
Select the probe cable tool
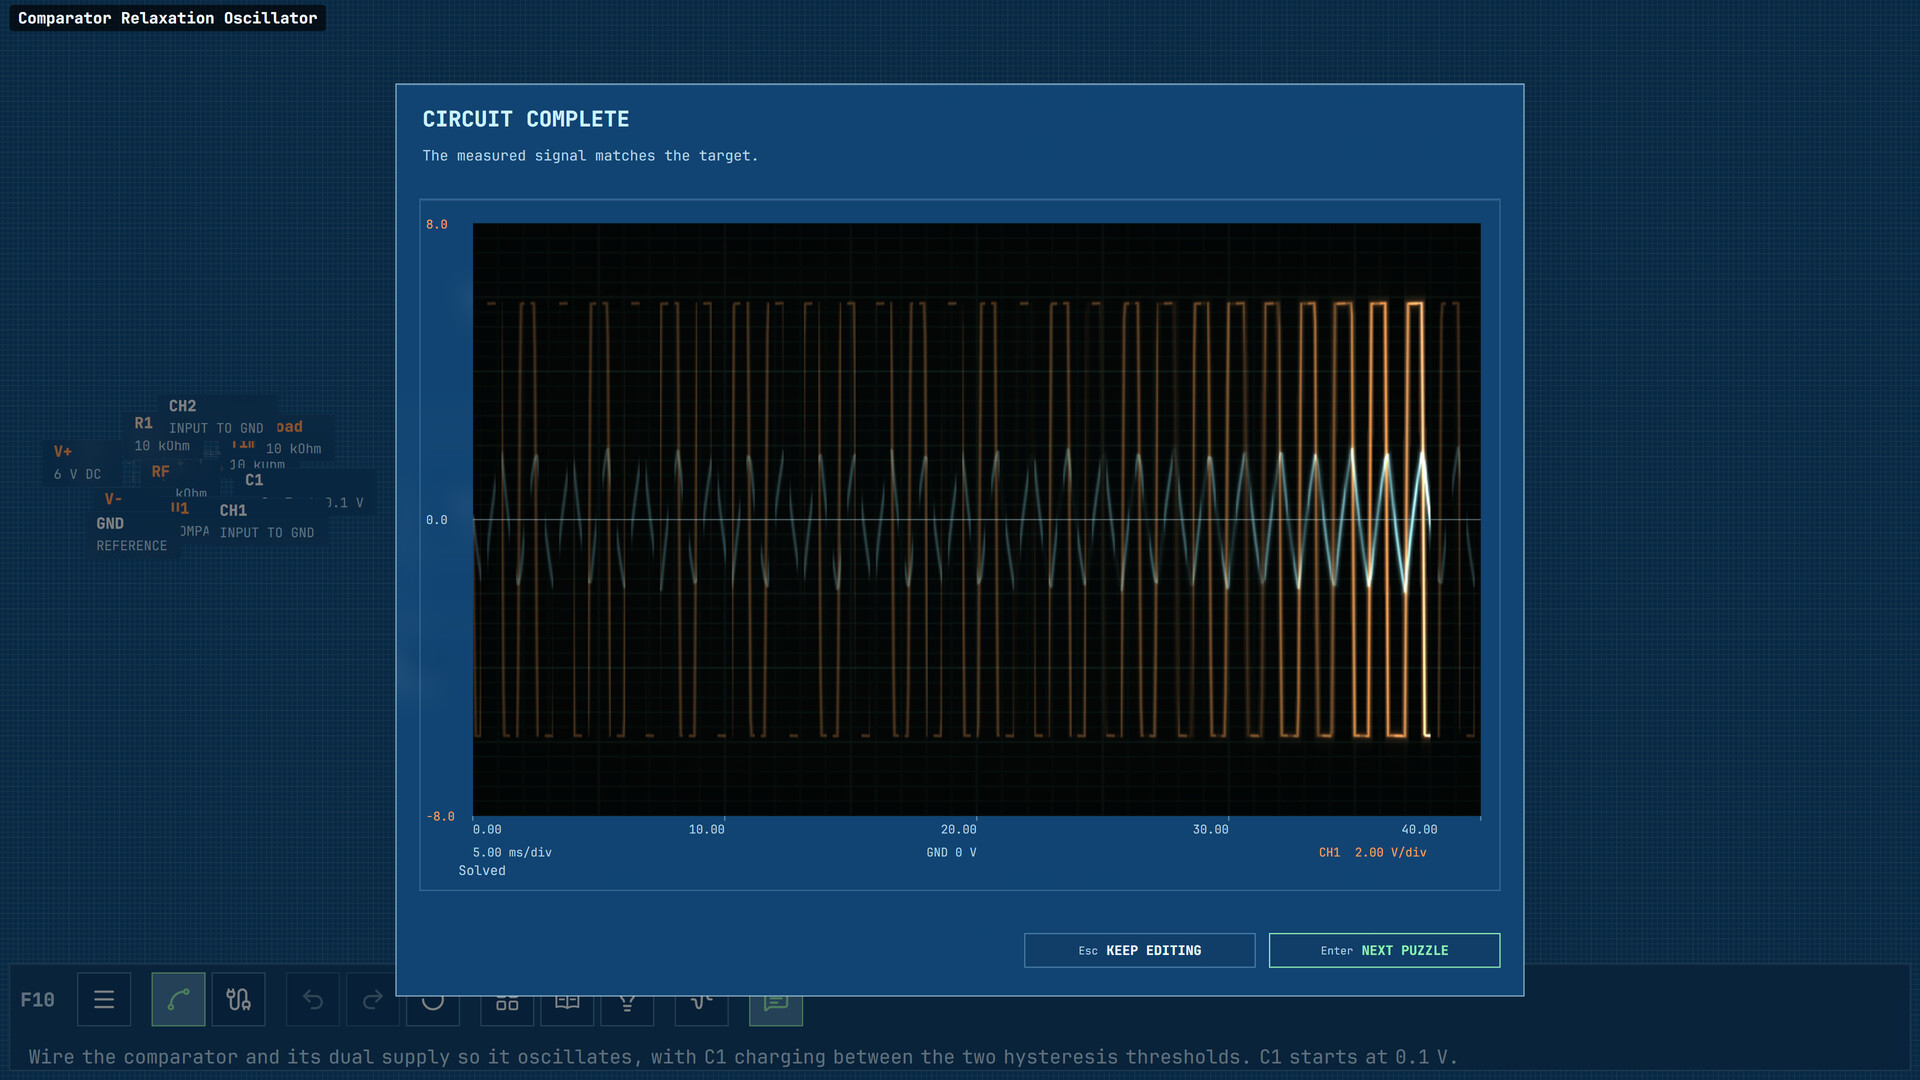(x=238, y=999)
